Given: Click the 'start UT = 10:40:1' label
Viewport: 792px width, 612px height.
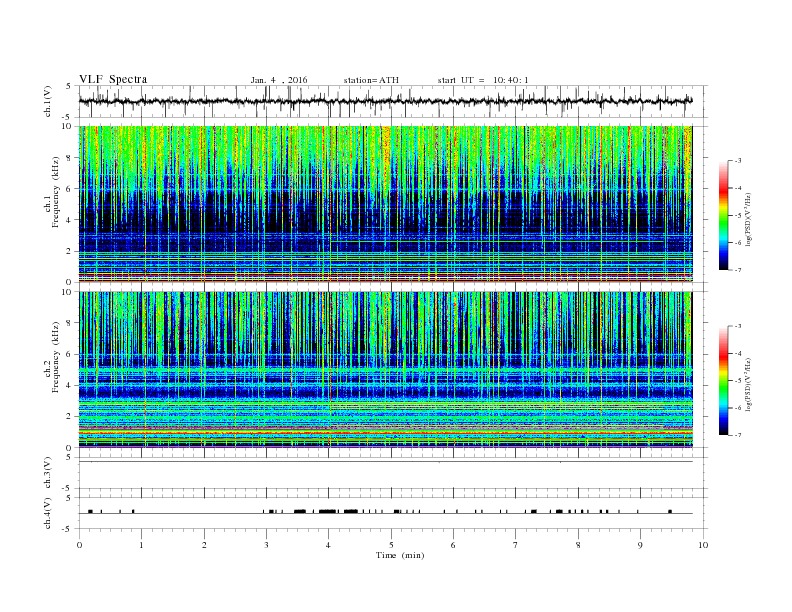Looking at the screenshot, I should pos(483,80).
